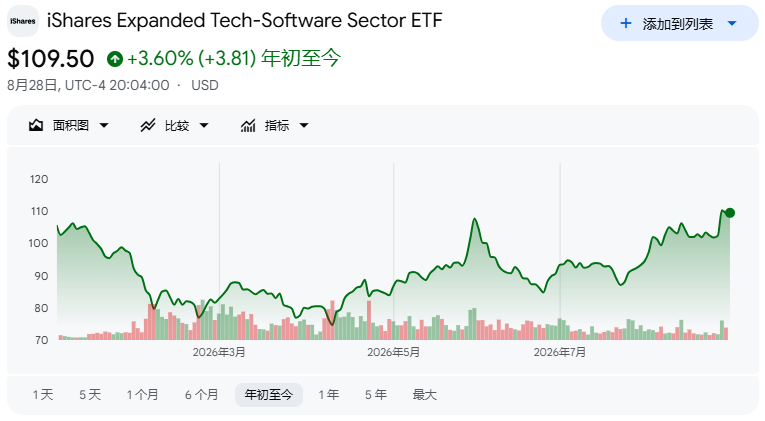The width and height of the screenshot is (765, 421).
Task: Select the active 年初至今 range
Action: tap(269, 395)
